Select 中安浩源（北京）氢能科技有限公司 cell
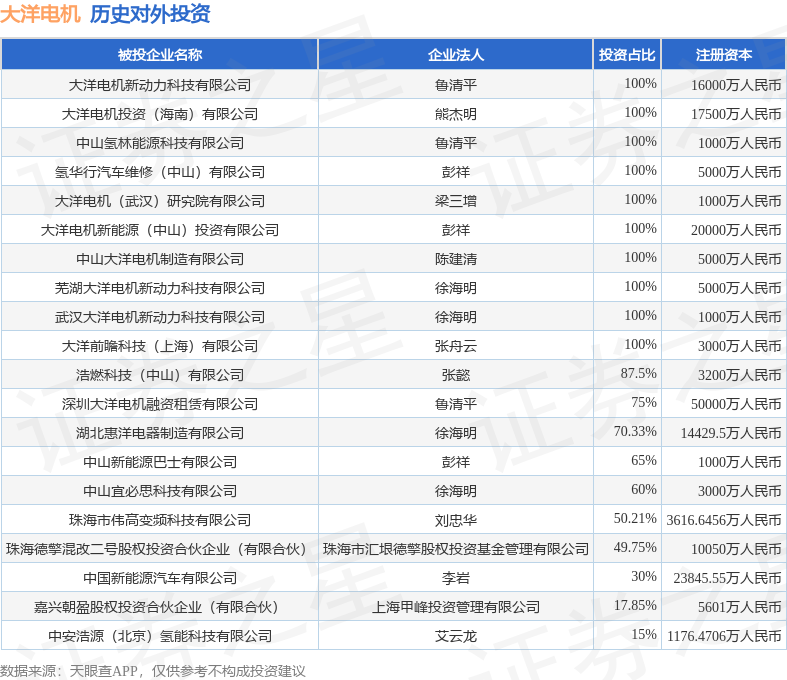 (160, 636)
